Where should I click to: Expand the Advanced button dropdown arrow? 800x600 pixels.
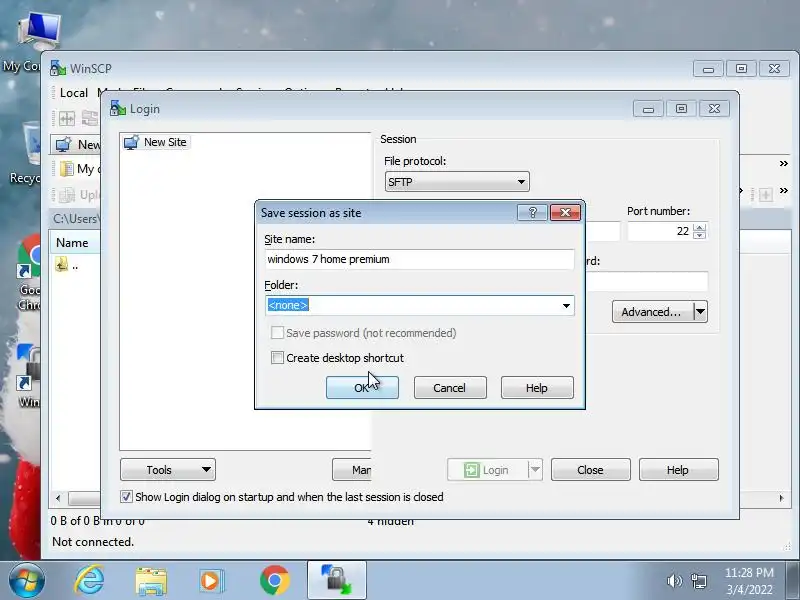(701, 312)
